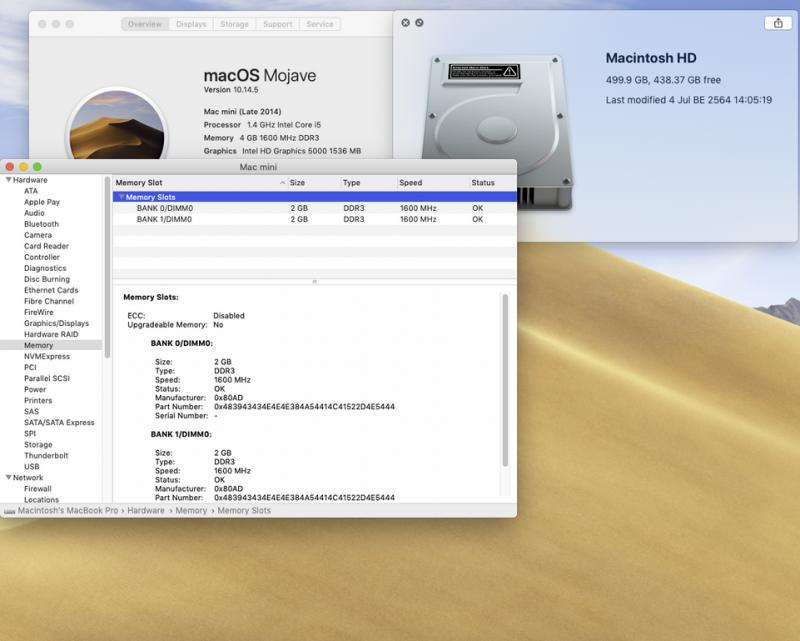Select Printers in the sidebar
The image size is (800, 641).
38,400
